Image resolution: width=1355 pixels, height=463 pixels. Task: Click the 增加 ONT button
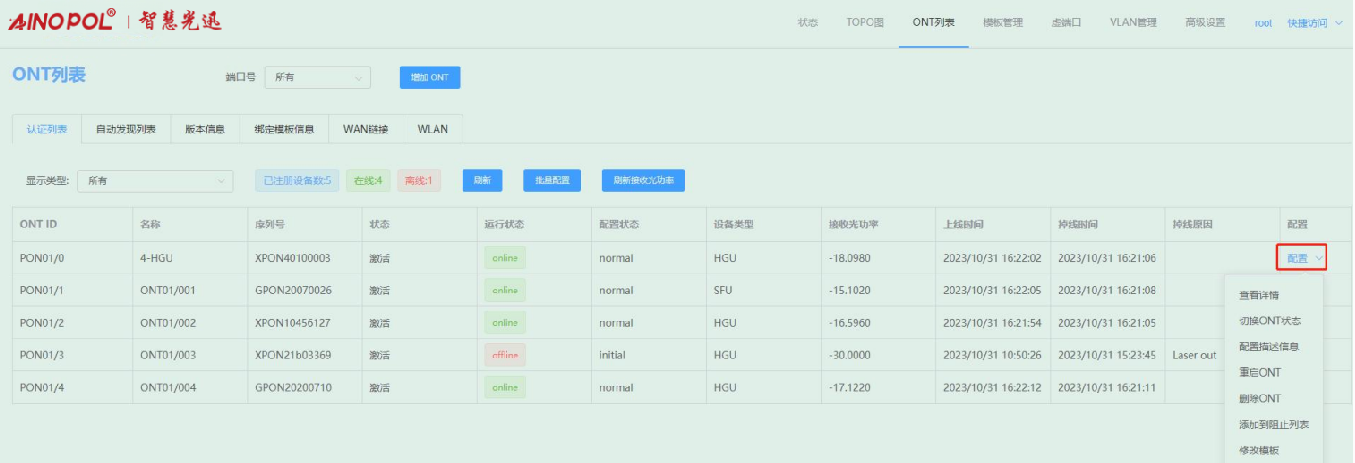[x=430, y=77]
